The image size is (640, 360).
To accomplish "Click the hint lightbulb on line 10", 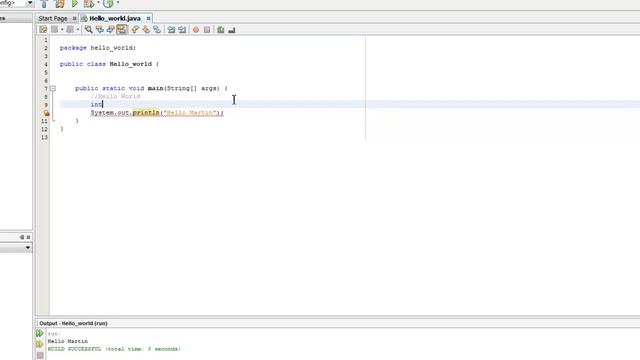I will click(46, 113).
